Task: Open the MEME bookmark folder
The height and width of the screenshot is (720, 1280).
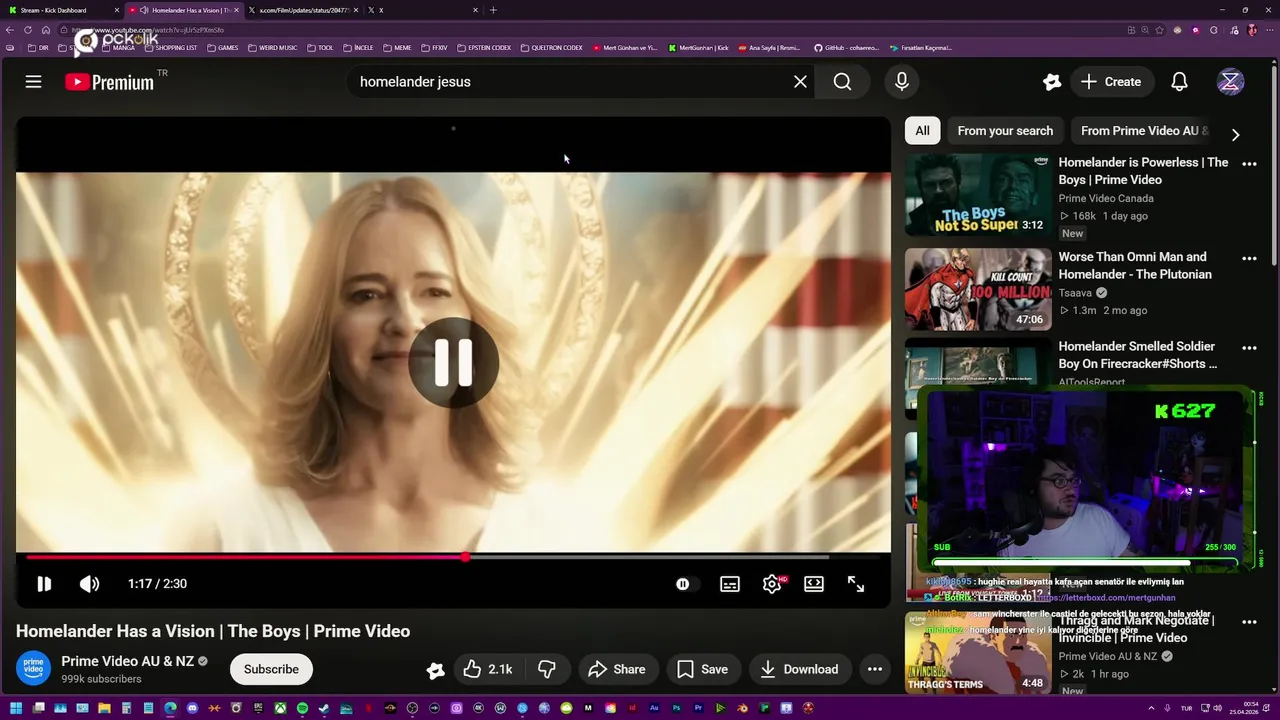Action: coord(396,48)
